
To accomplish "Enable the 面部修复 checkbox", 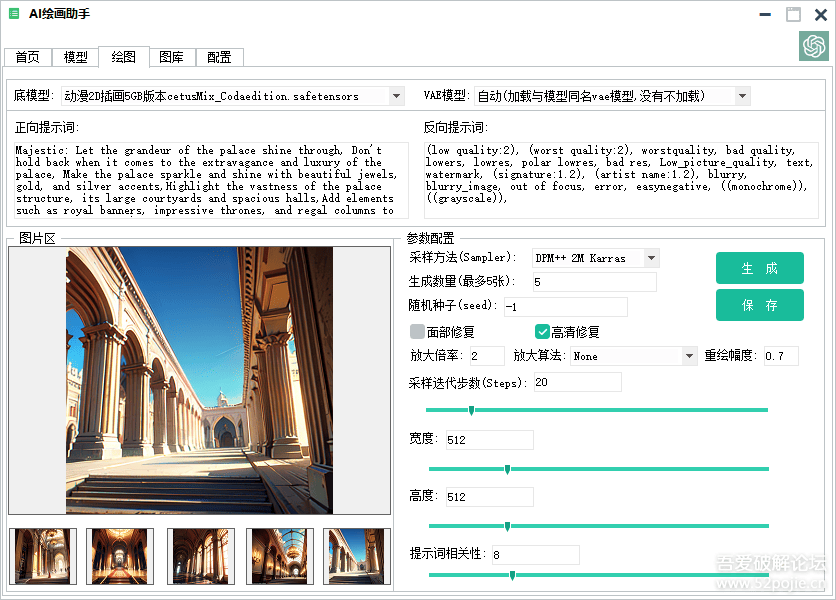I will click(417, 332).
